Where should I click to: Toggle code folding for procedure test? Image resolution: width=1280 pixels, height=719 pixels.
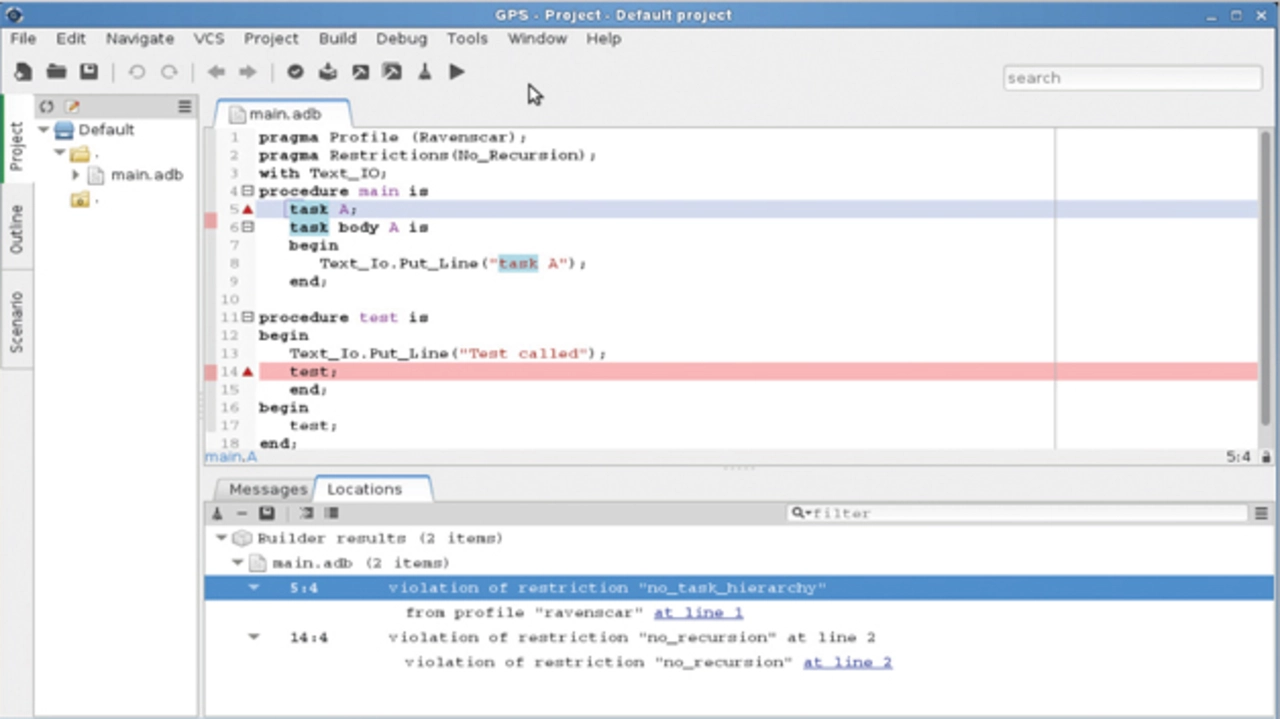pyautogui.click(x=248, y=317)
